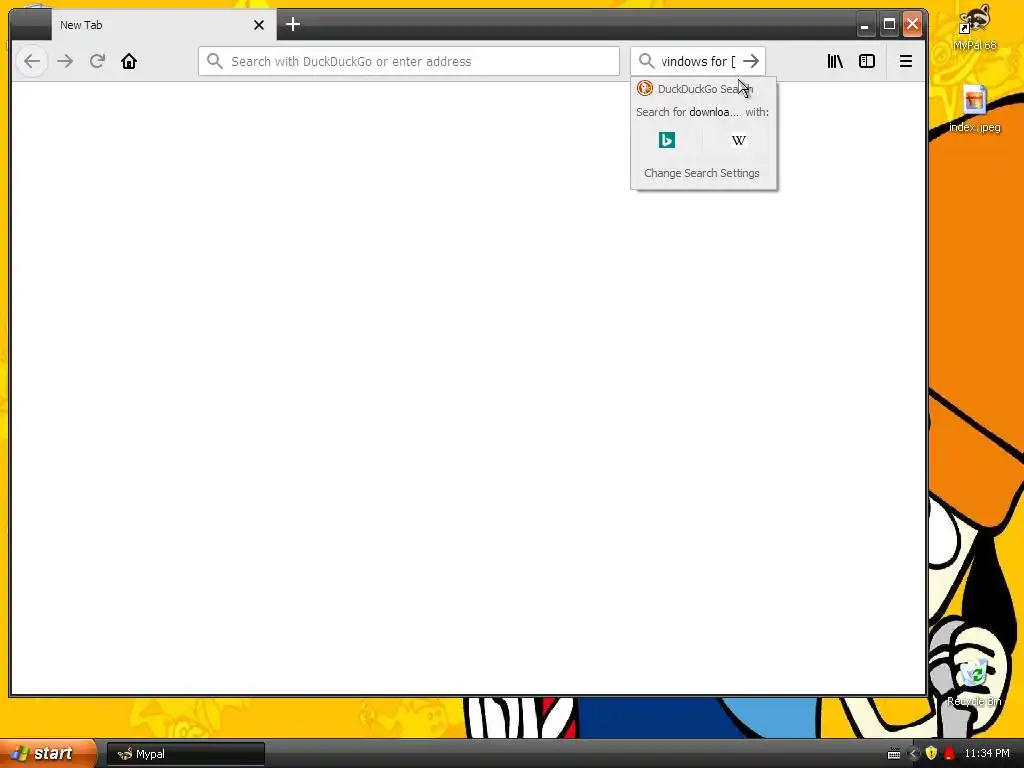
Task: Open the Library bookshelf icon
Action: [x=835, y=61]
